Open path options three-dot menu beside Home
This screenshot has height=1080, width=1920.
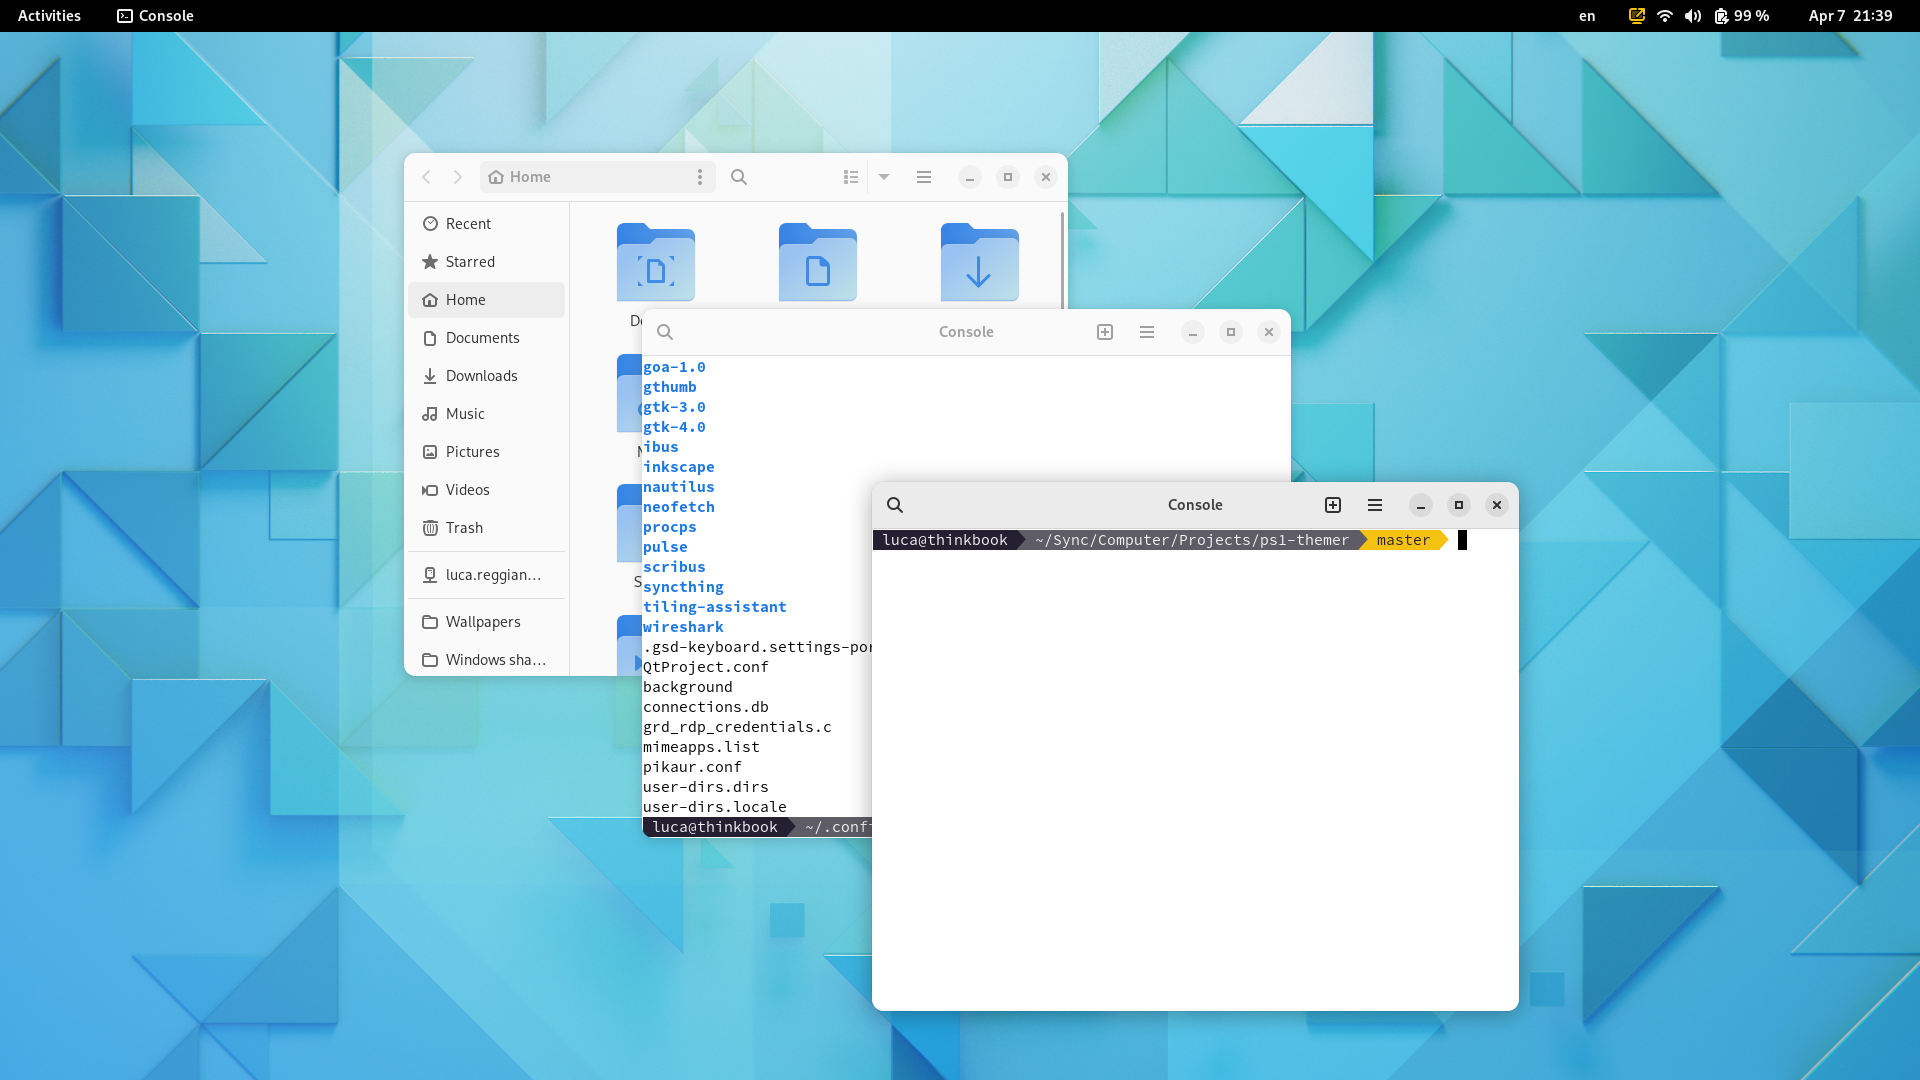(x=700, y=177)
